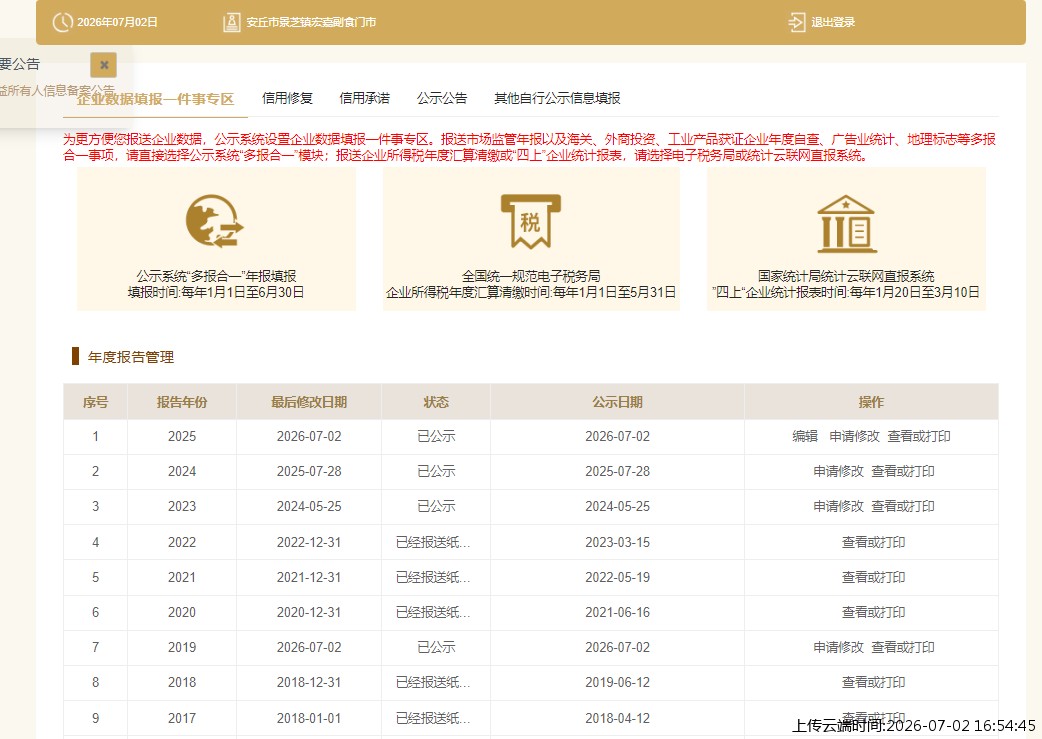Click the 最后修改日期 column header
The height and width of the screenshot is (739, 1042).
click(309, 402)
